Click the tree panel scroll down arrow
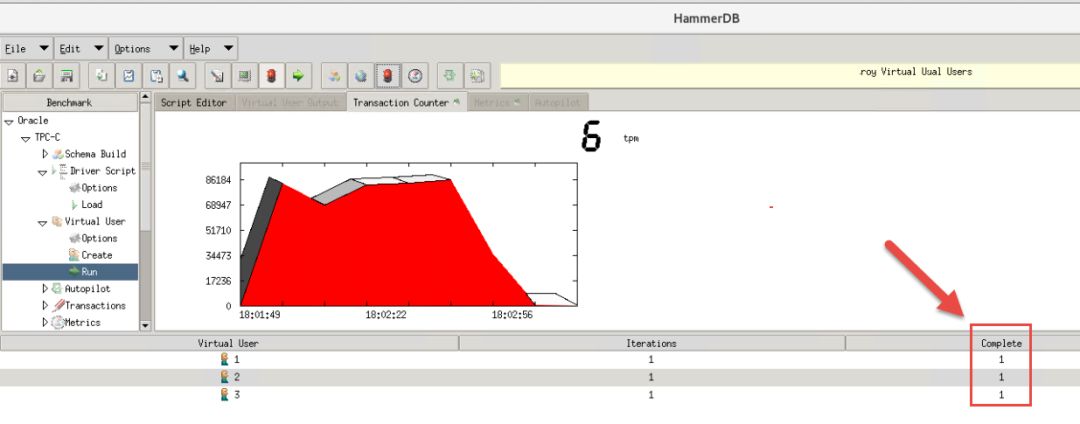 [145, 326]
